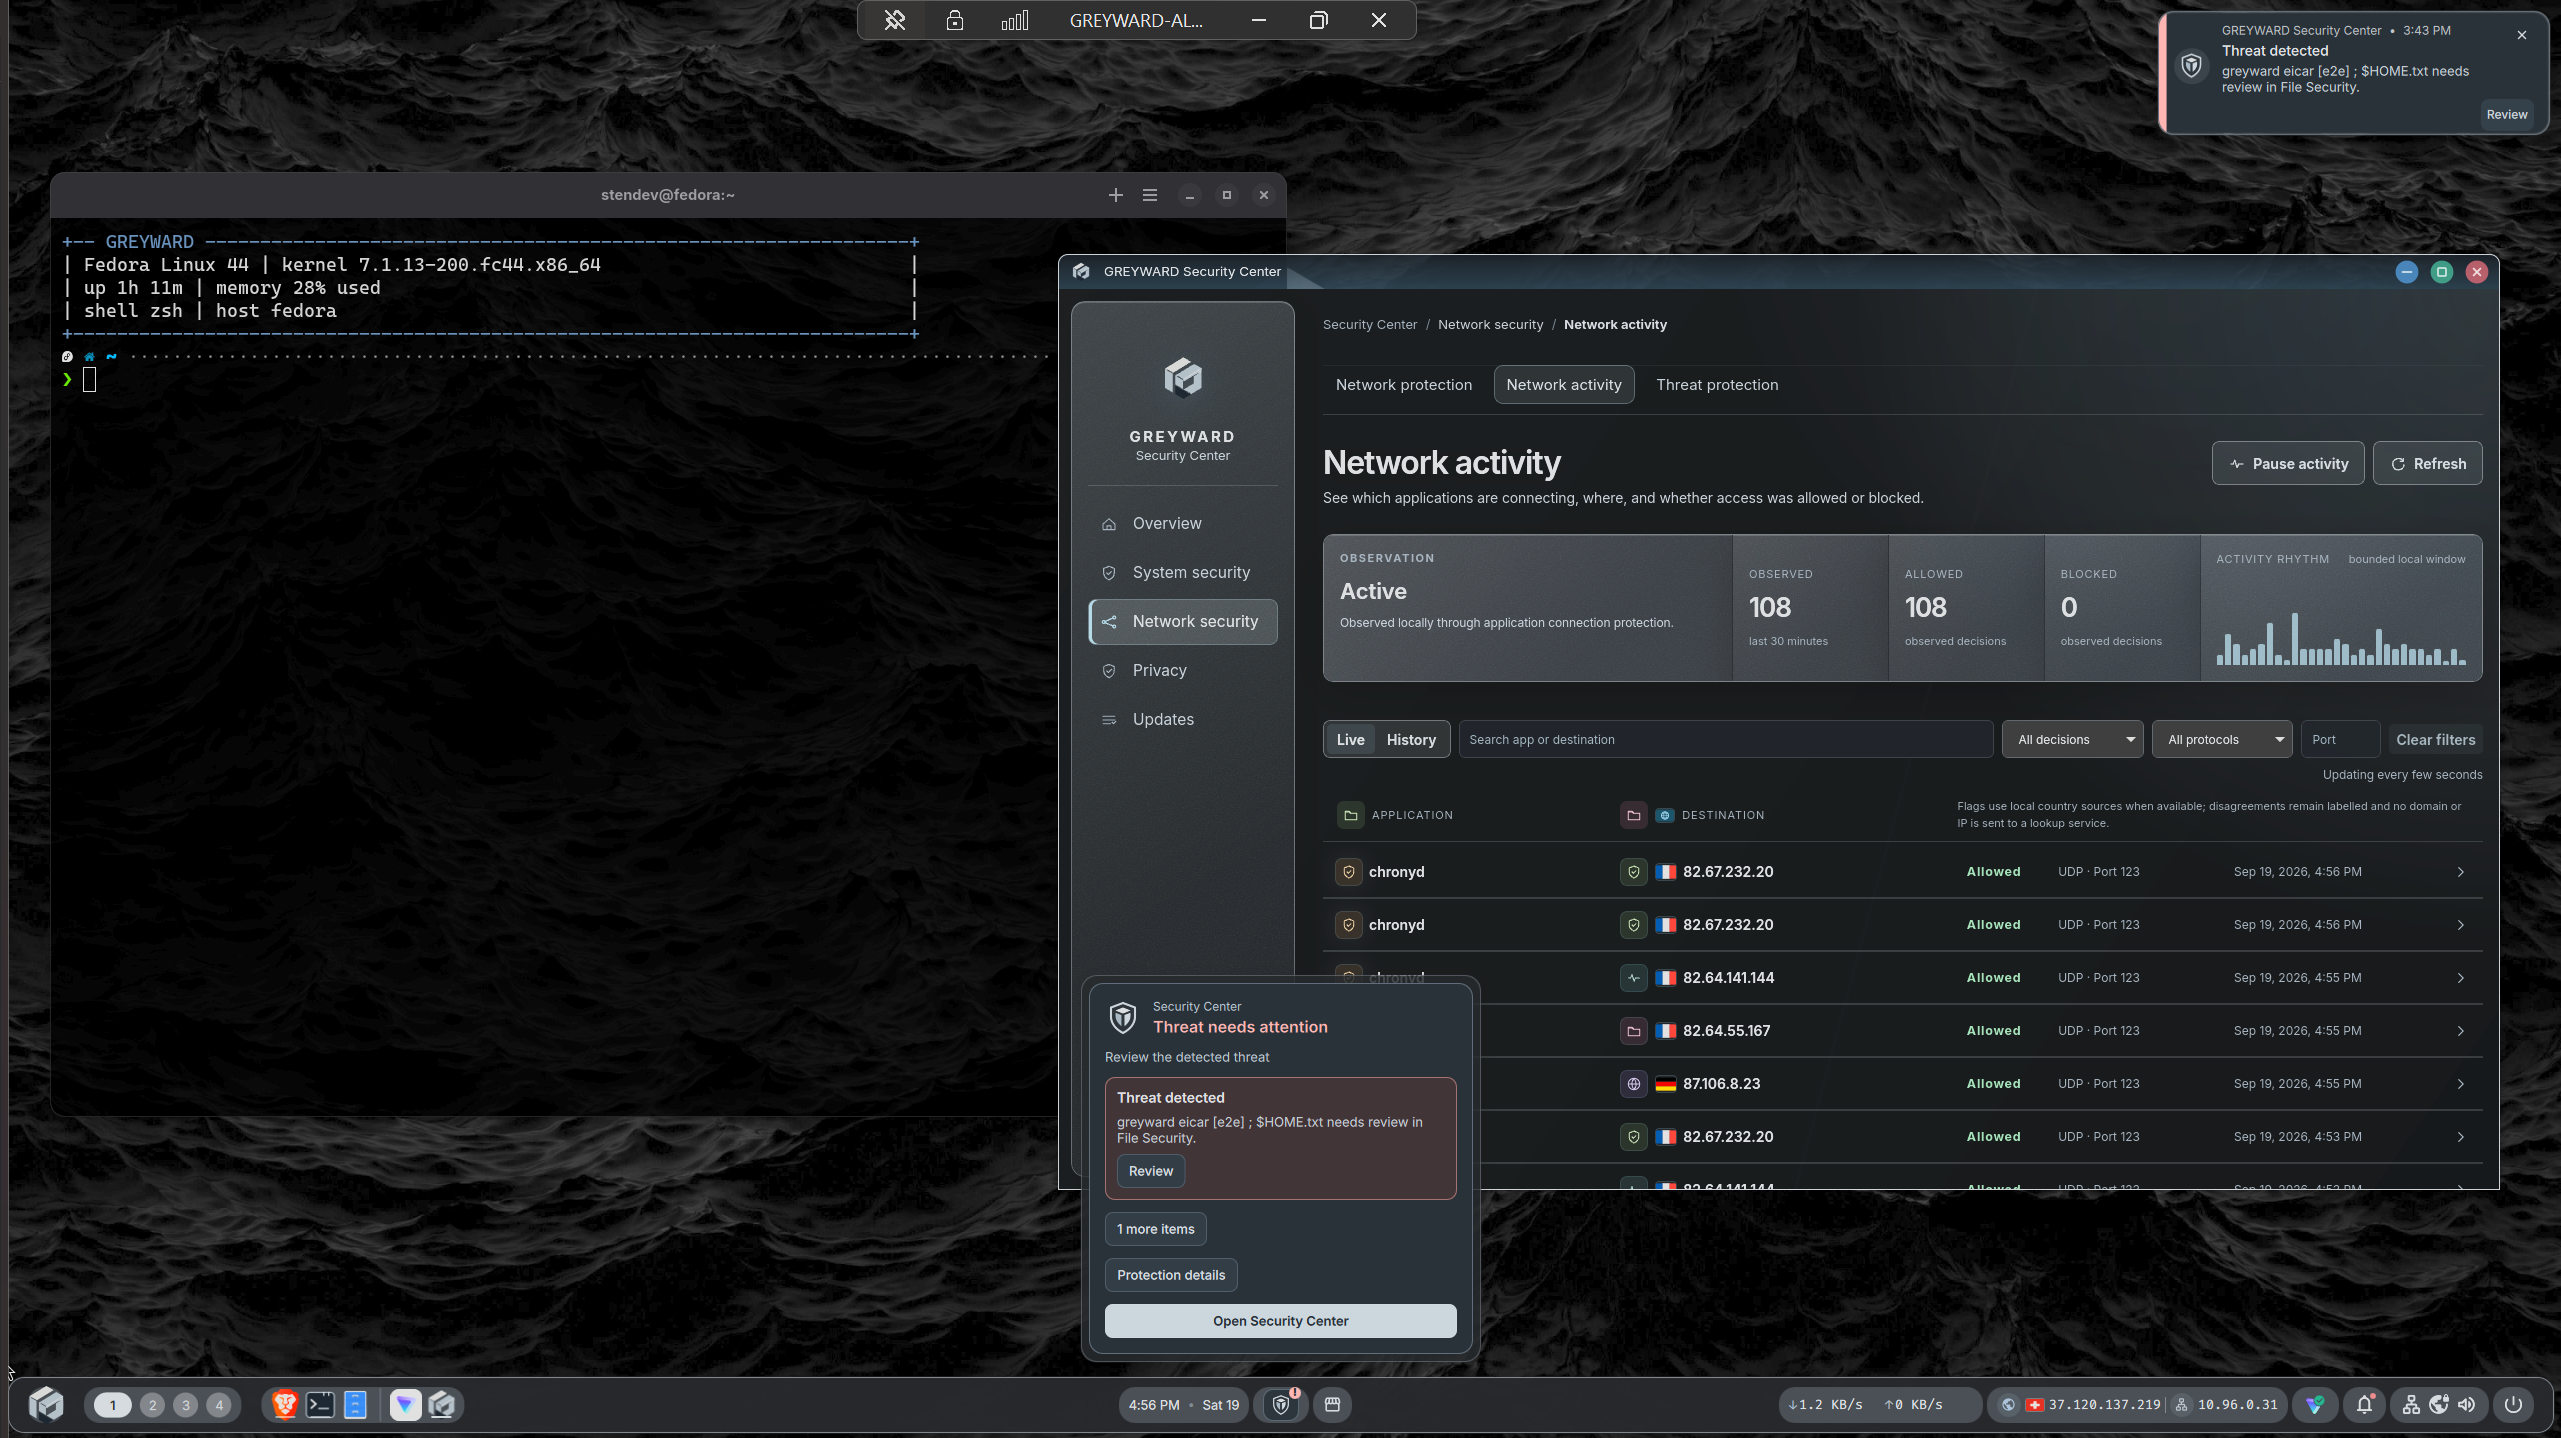The image size is (2561, 1438).
Task: Click the Destination column globe icon
Action: point(1665,815)
